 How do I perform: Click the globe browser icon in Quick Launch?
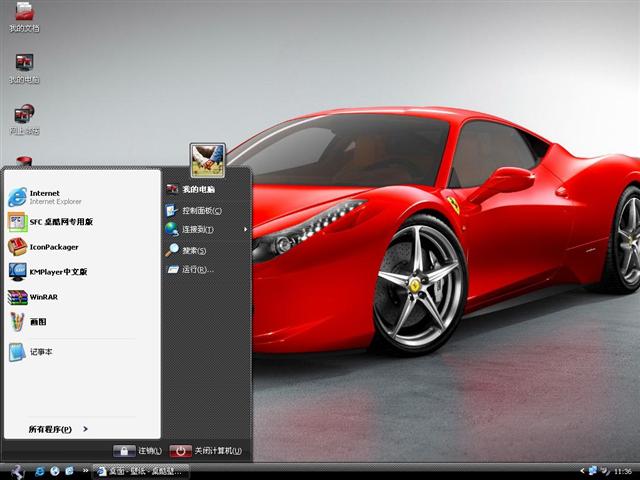pos(55,471)
